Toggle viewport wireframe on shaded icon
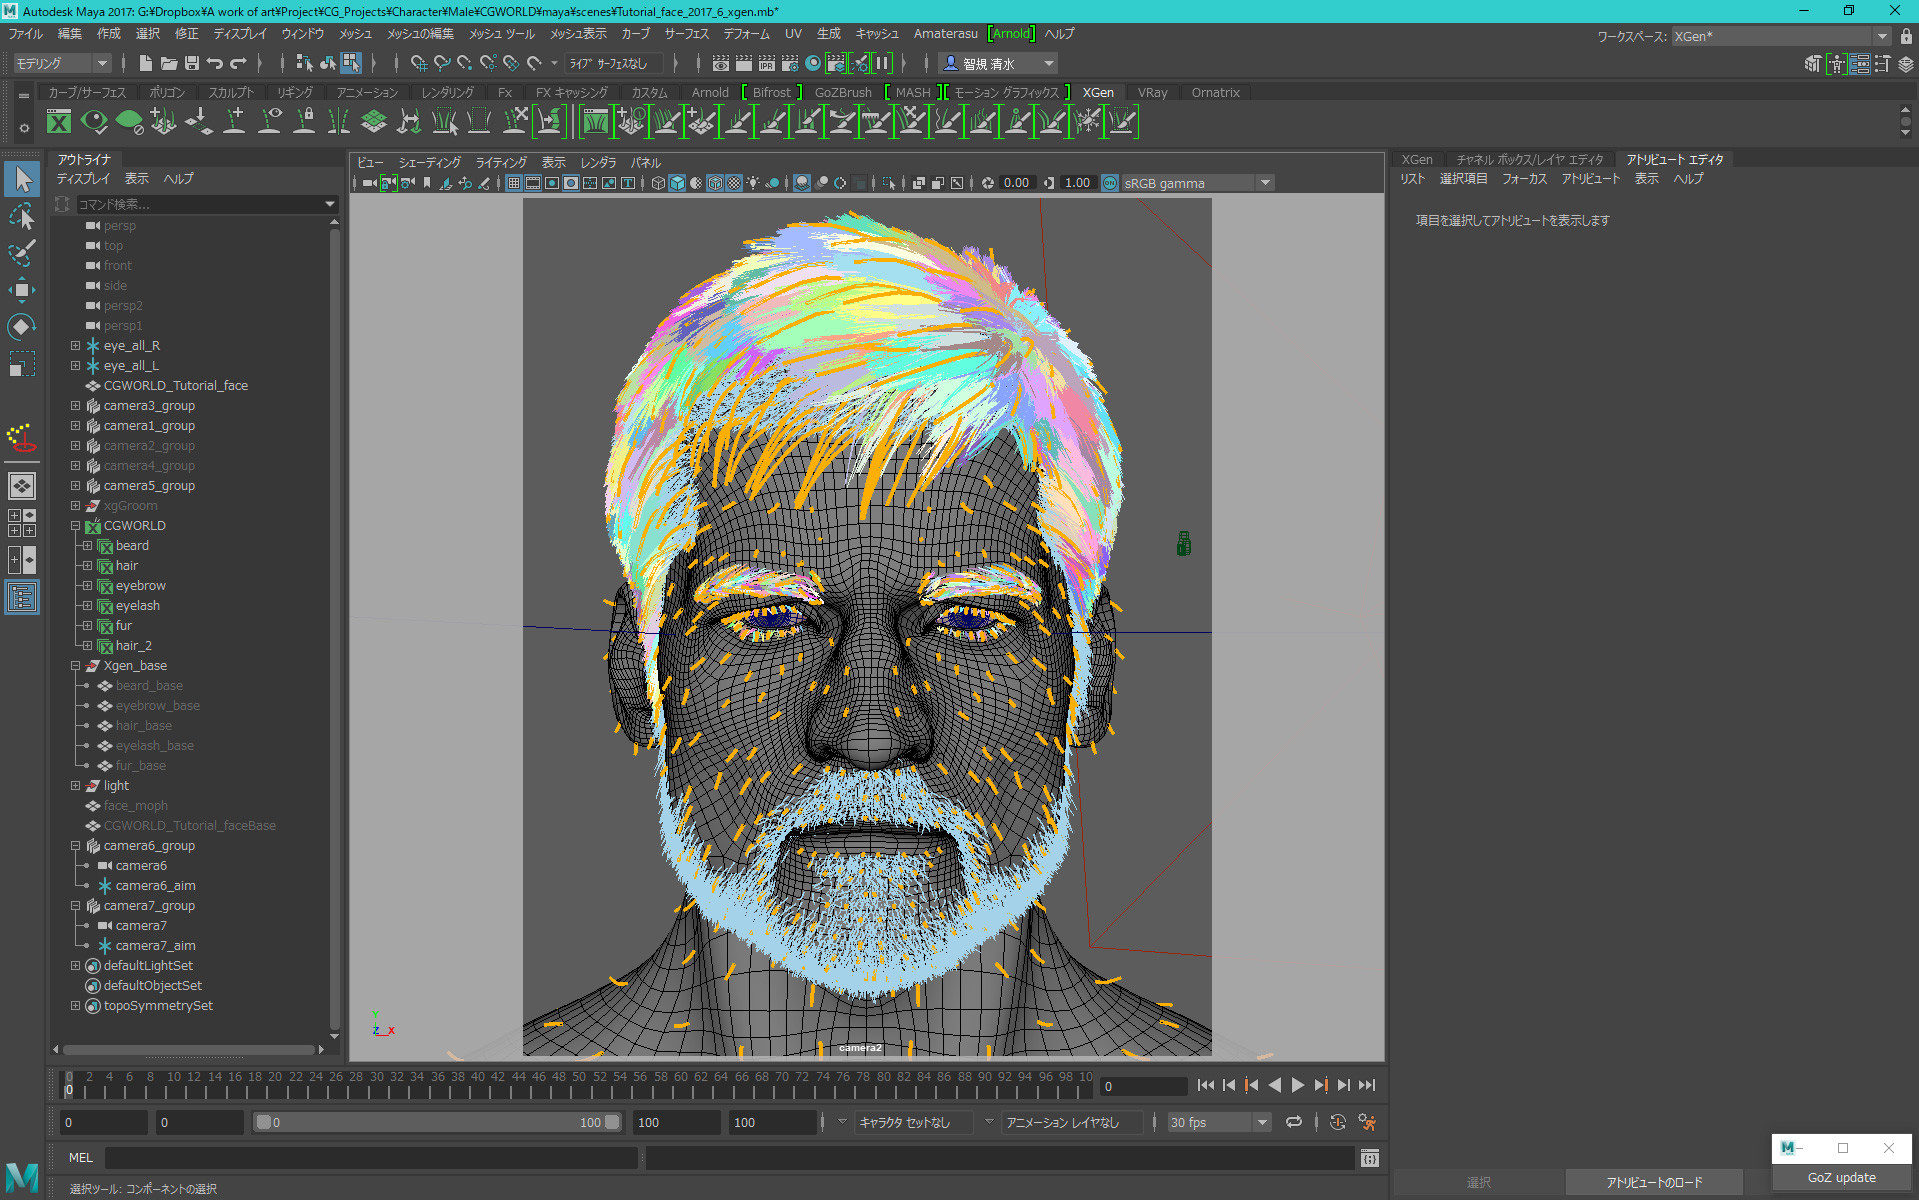Image resolution: width=1919 pixels, height=1200 pixels. [x=715, y=183]
